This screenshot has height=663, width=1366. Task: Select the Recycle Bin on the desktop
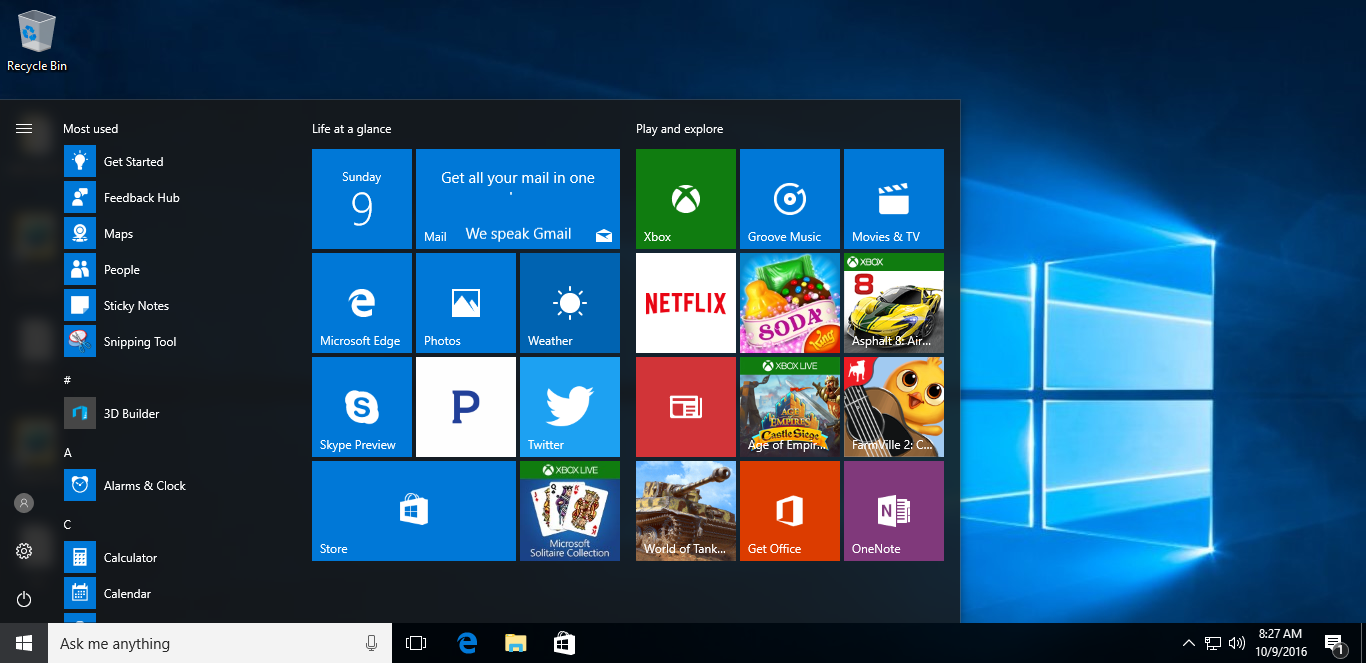37,41
